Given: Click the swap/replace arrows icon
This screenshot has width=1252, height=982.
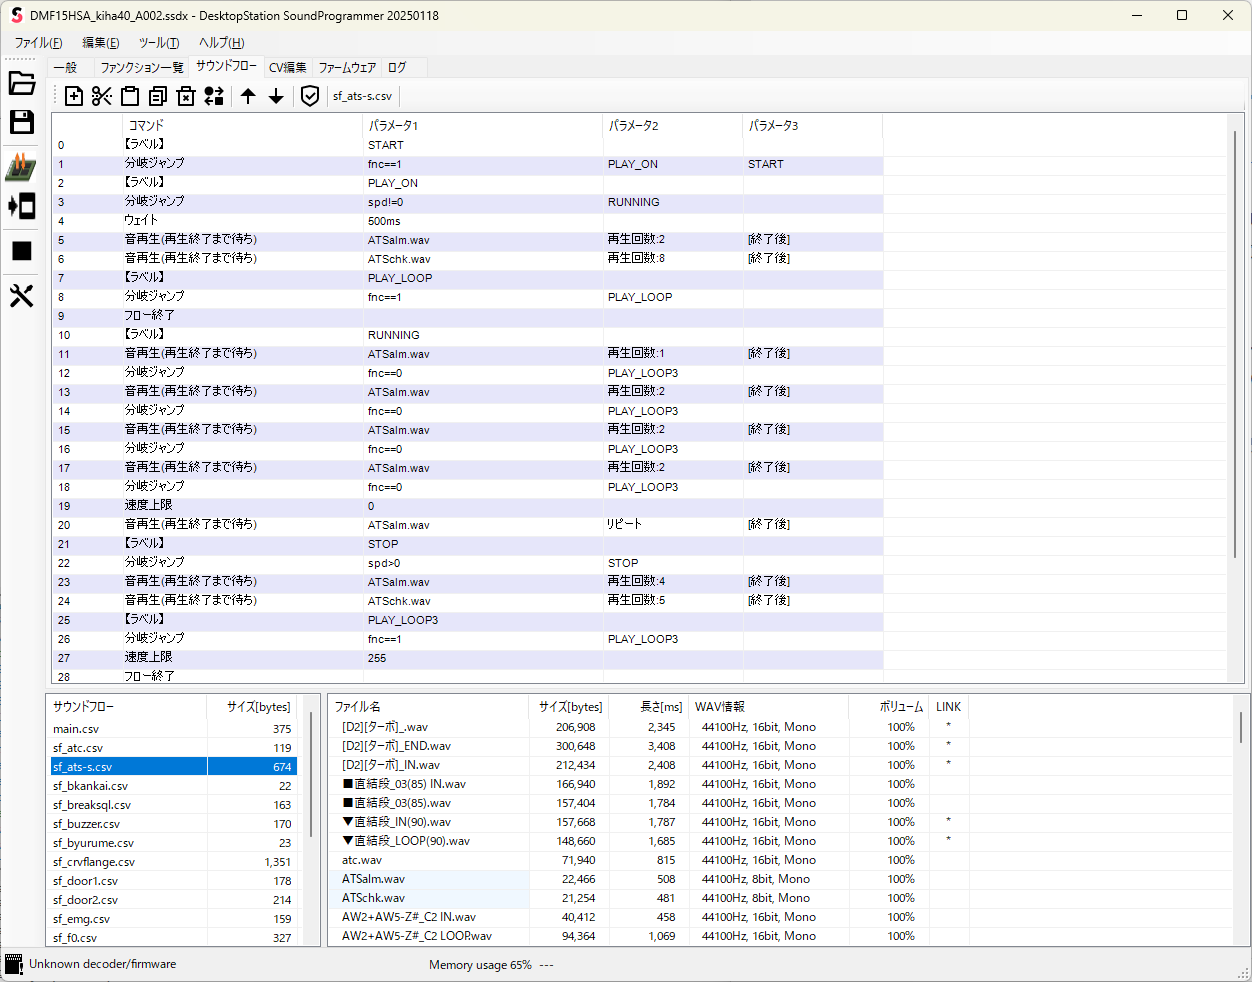Looking at the screenshot, I should tap(214, 96).
